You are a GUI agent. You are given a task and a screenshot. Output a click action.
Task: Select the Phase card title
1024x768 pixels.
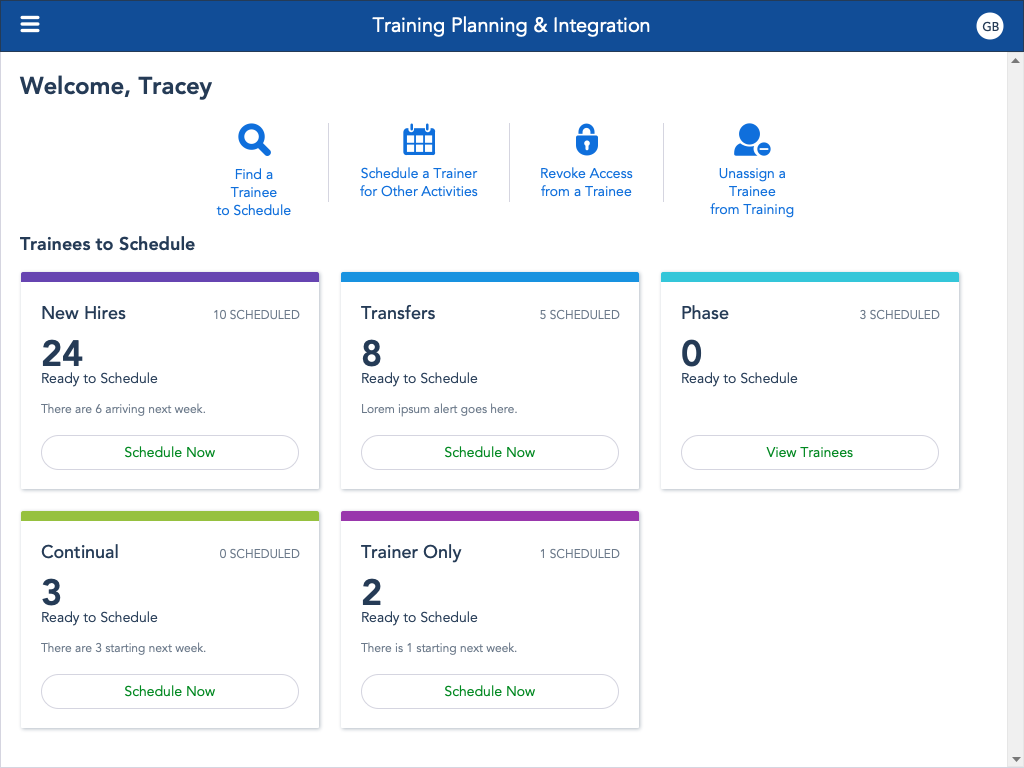(705, 313)
